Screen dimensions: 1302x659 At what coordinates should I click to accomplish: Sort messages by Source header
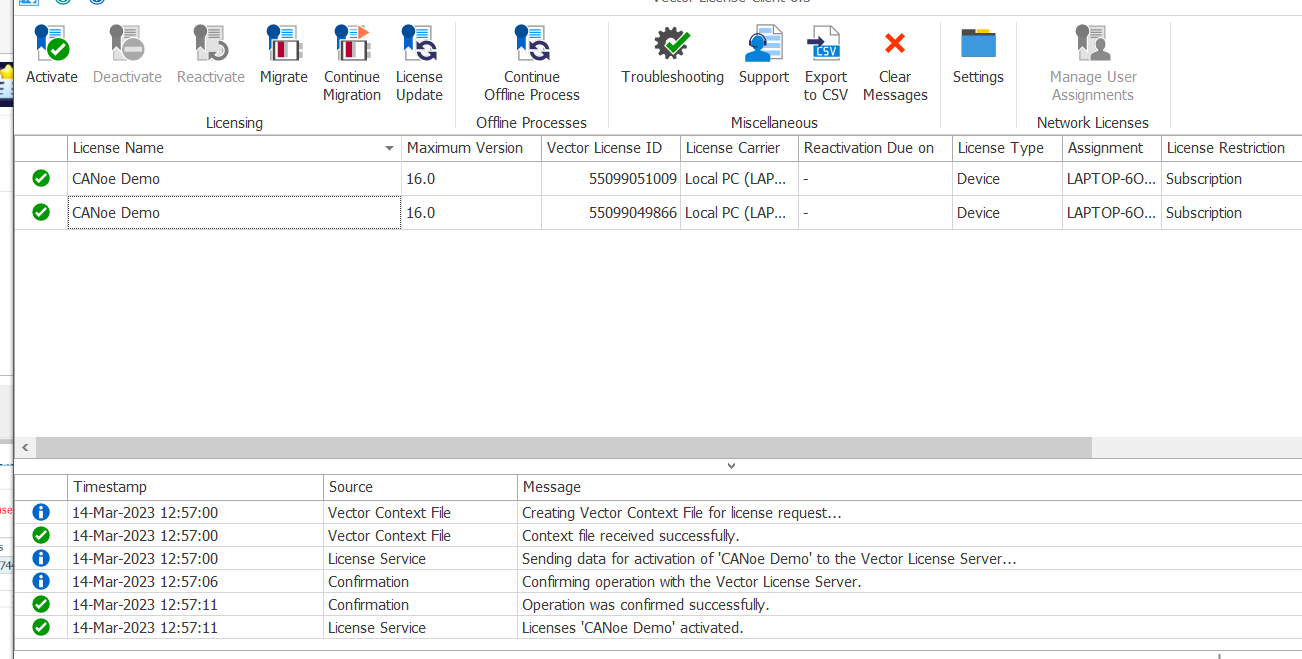420,487
